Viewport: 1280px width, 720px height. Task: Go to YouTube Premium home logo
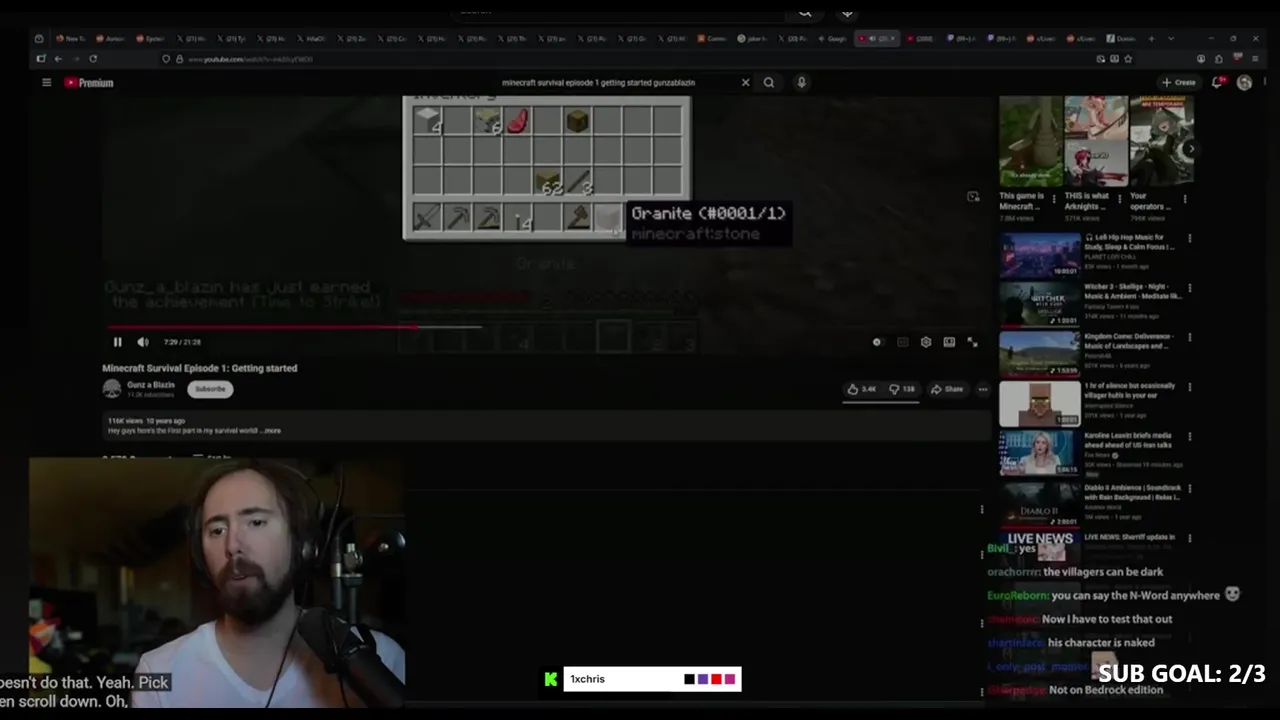click(89, 83)
